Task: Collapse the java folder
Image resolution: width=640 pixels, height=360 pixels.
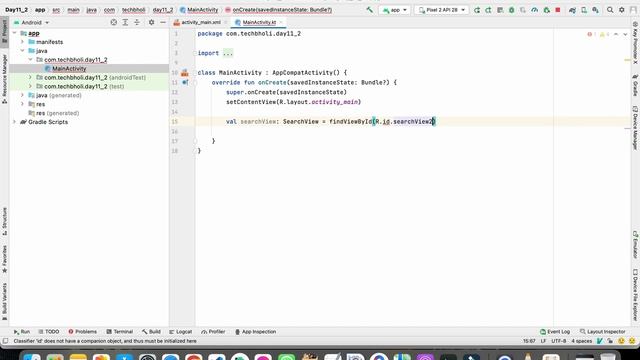Action: (22, 51)
